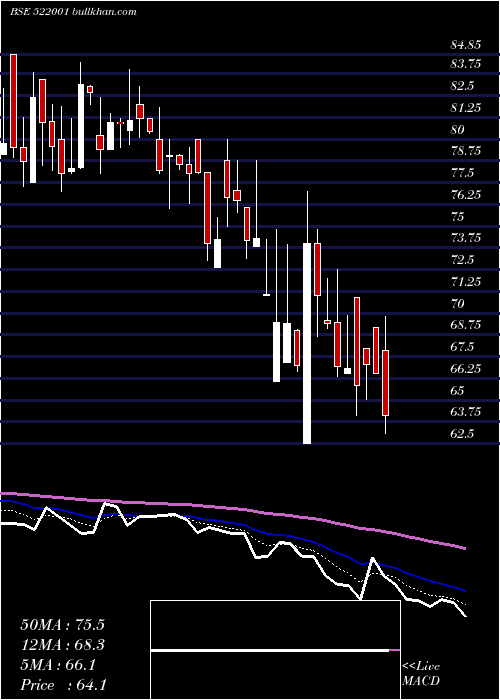Click the 12MA : 68.3 reading
Viewport: 500px width, 700px height.
point(63,645)
